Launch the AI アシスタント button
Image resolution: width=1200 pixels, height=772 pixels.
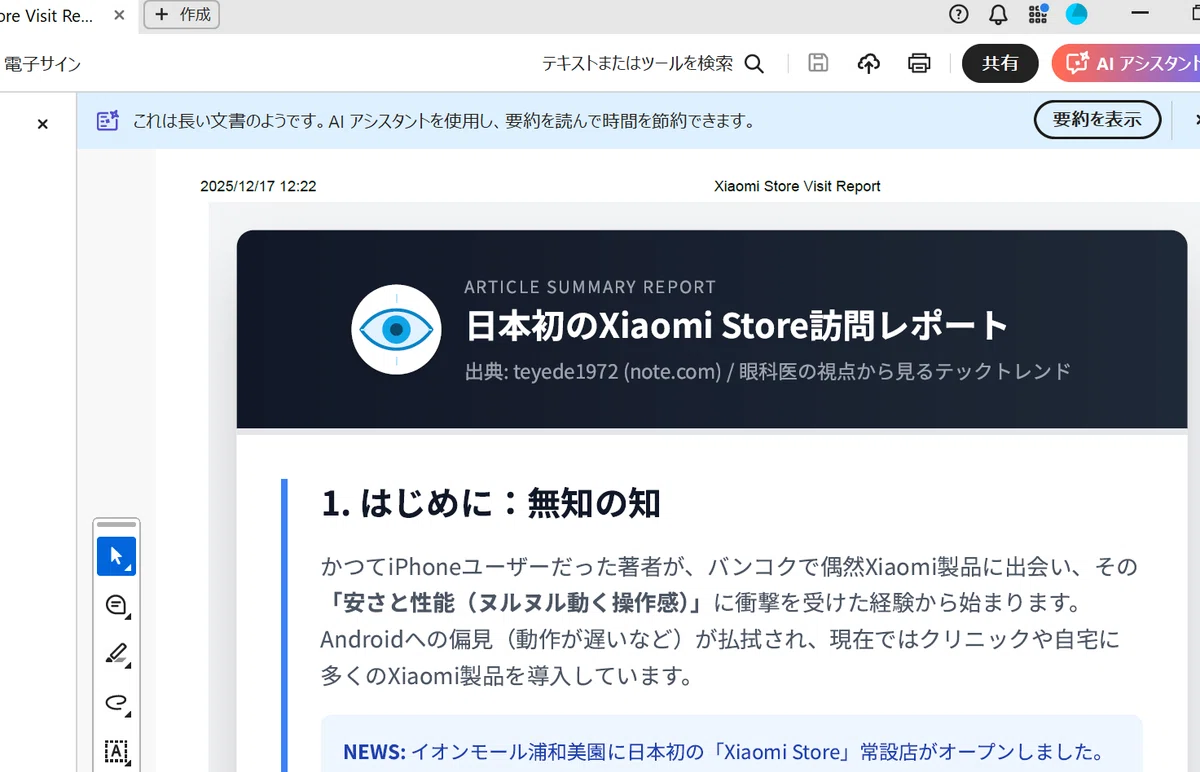[1126, 63]
